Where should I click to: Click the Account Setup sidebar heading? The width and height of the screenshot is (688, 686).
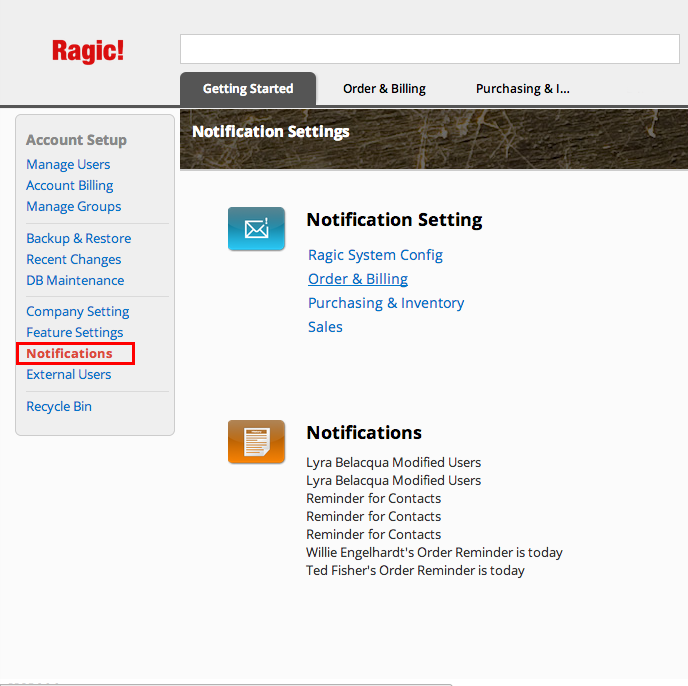tap(76, 140)
